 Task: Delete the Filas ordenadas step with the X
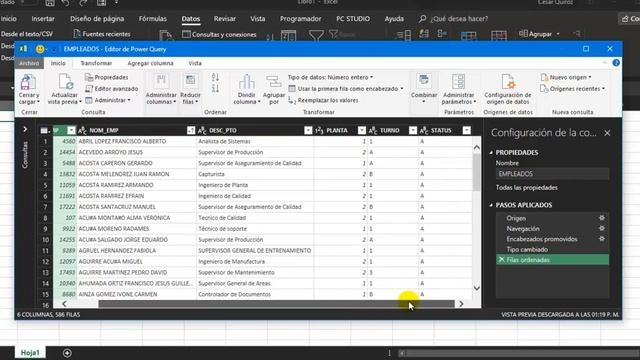502,260
